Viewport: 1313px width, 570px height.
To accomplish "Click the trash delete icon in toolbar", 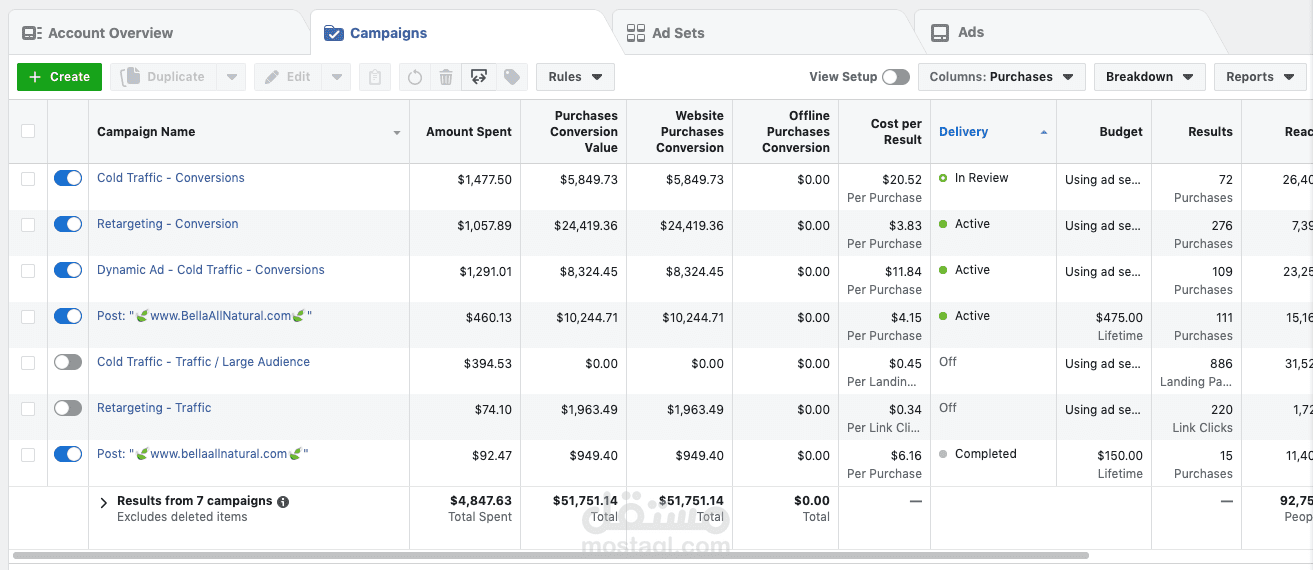I will click(446, 77).
